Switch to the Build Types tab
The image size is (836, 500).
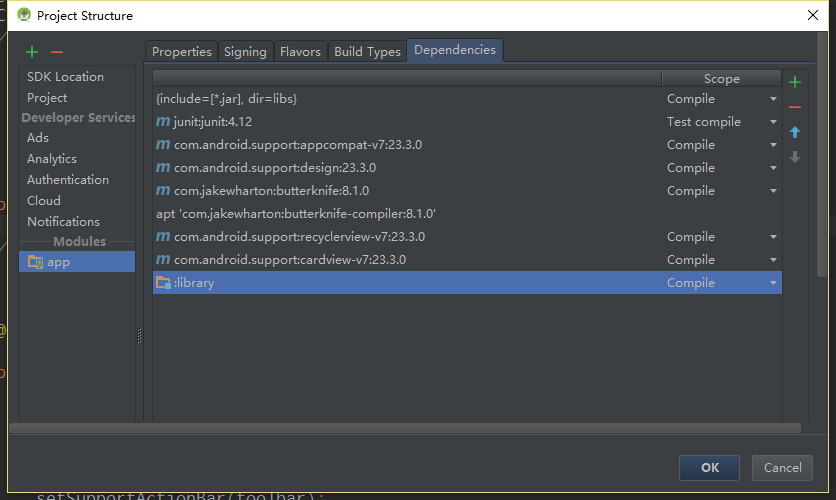[367, 52]
